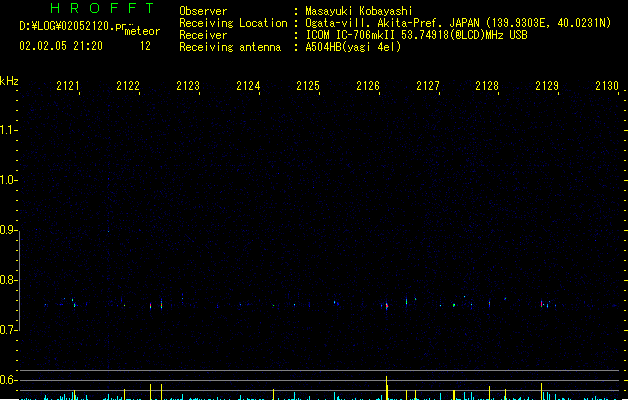Click the 2127 time marker
Image resolution: width=629 pixels, height=400 pixels.
[428, 86]
